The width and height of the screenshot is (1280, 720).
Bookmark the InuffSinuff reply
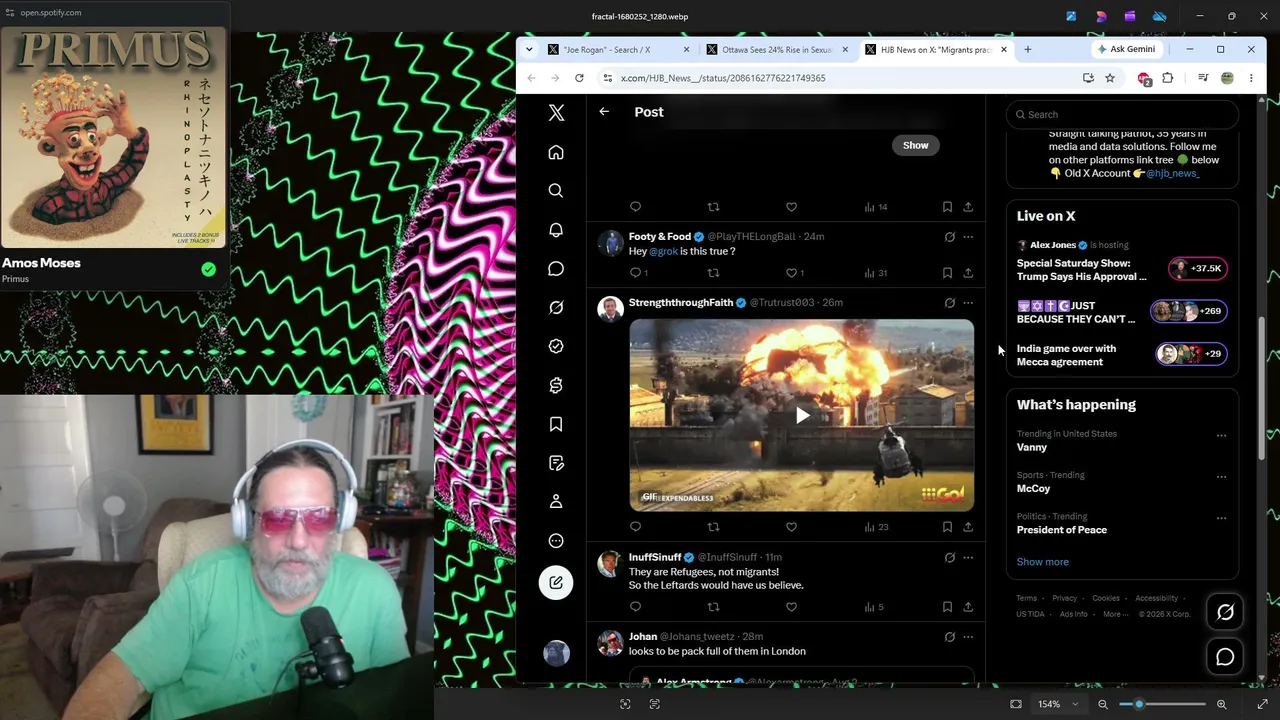point(947,607)
